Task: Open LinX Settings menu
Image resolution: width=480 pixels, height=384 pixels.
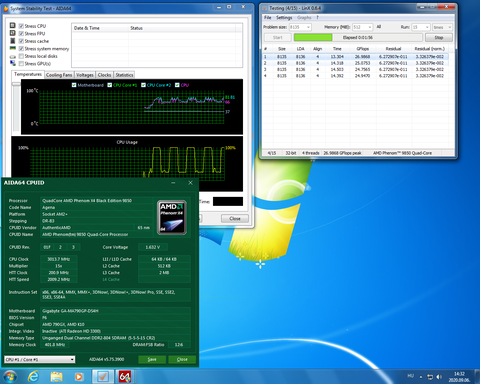Action: click(284, 17)
